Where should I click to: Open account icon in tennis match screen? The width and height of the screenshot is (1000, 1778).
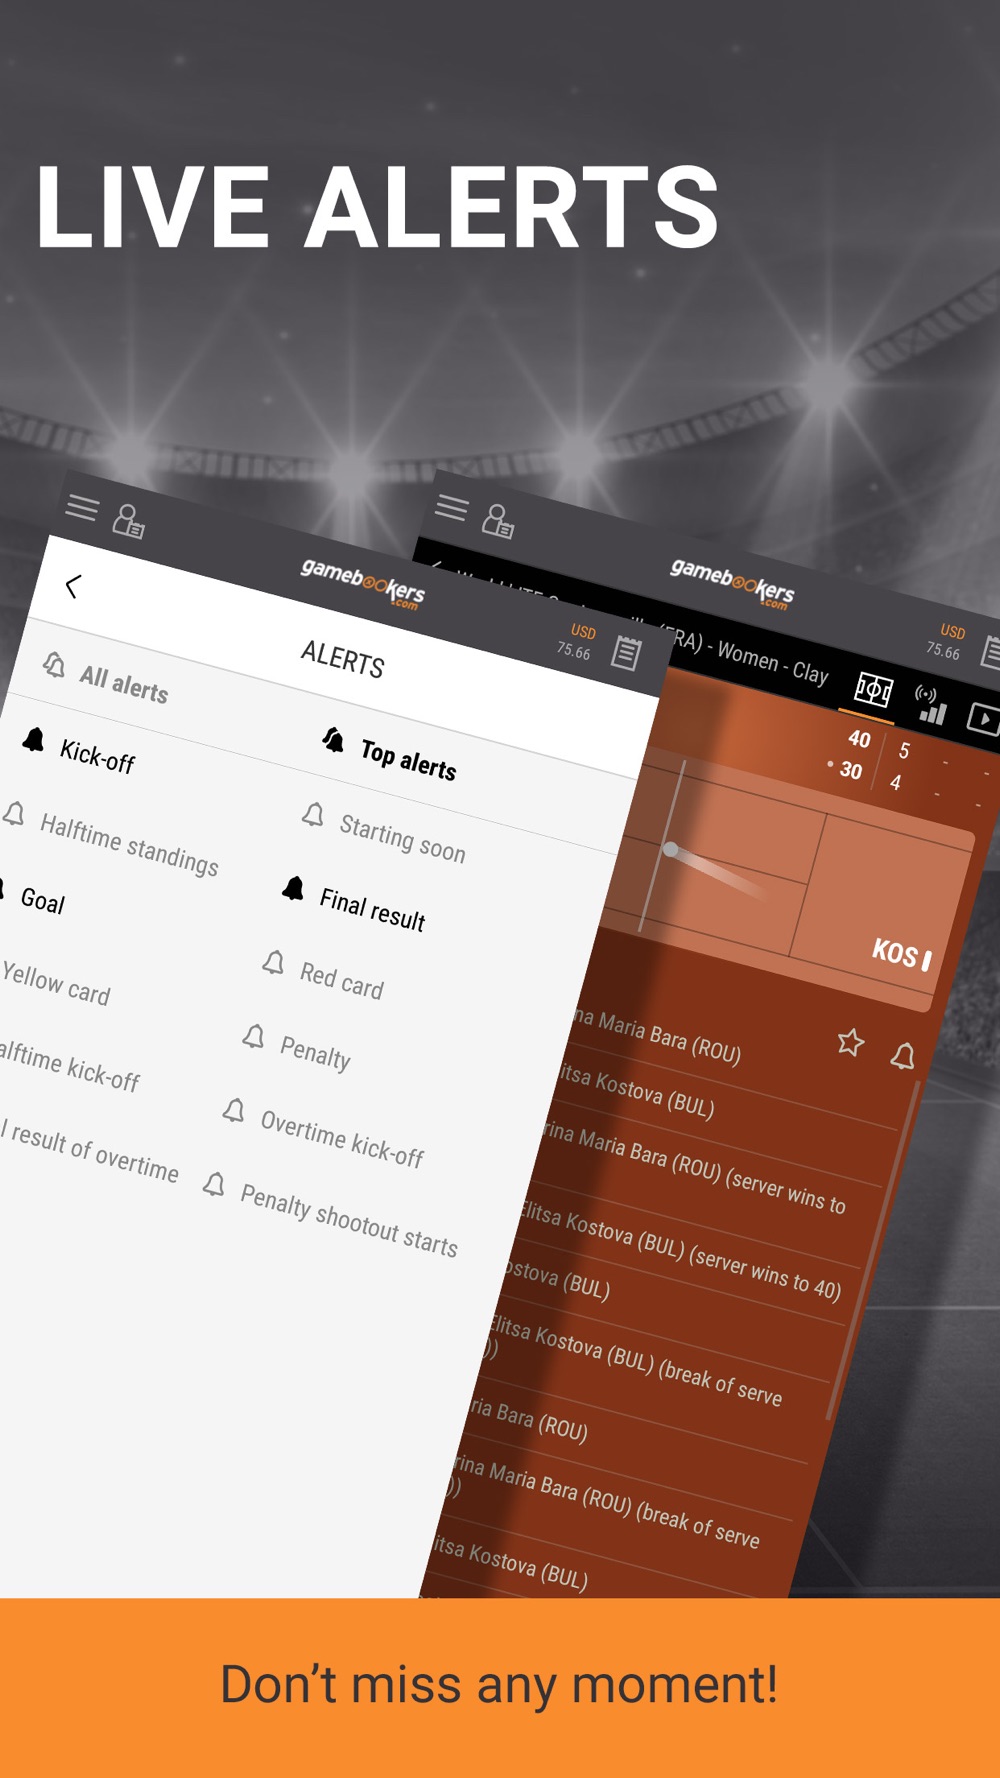[x=498, y=521]
